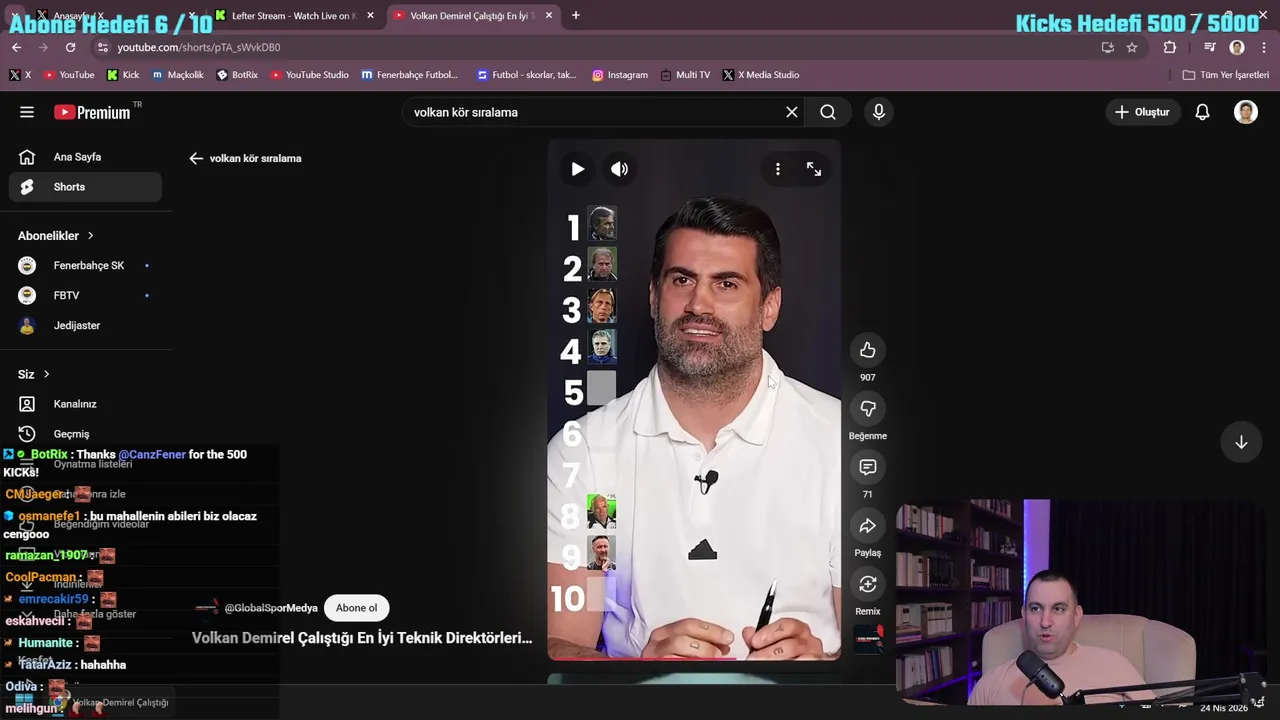This screenshot has height=720, width=1280.
Task: Open the notifications bell
Action: tap(1202, 112)
